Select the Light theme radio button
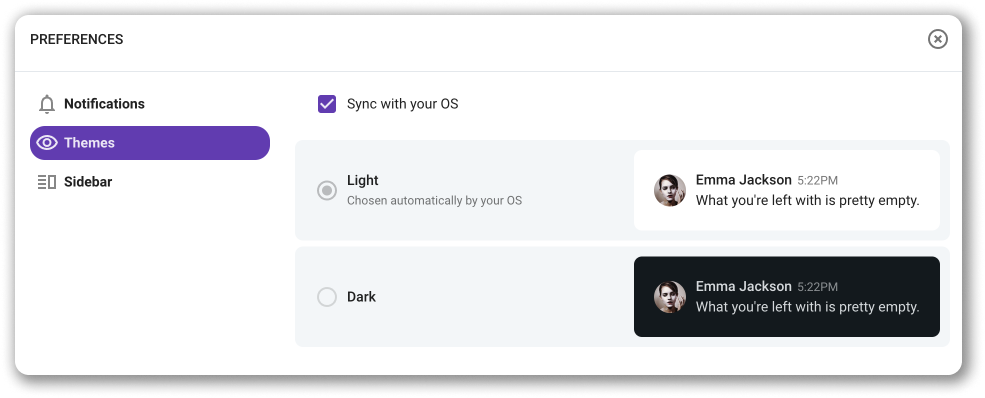 tap(327, 190)
